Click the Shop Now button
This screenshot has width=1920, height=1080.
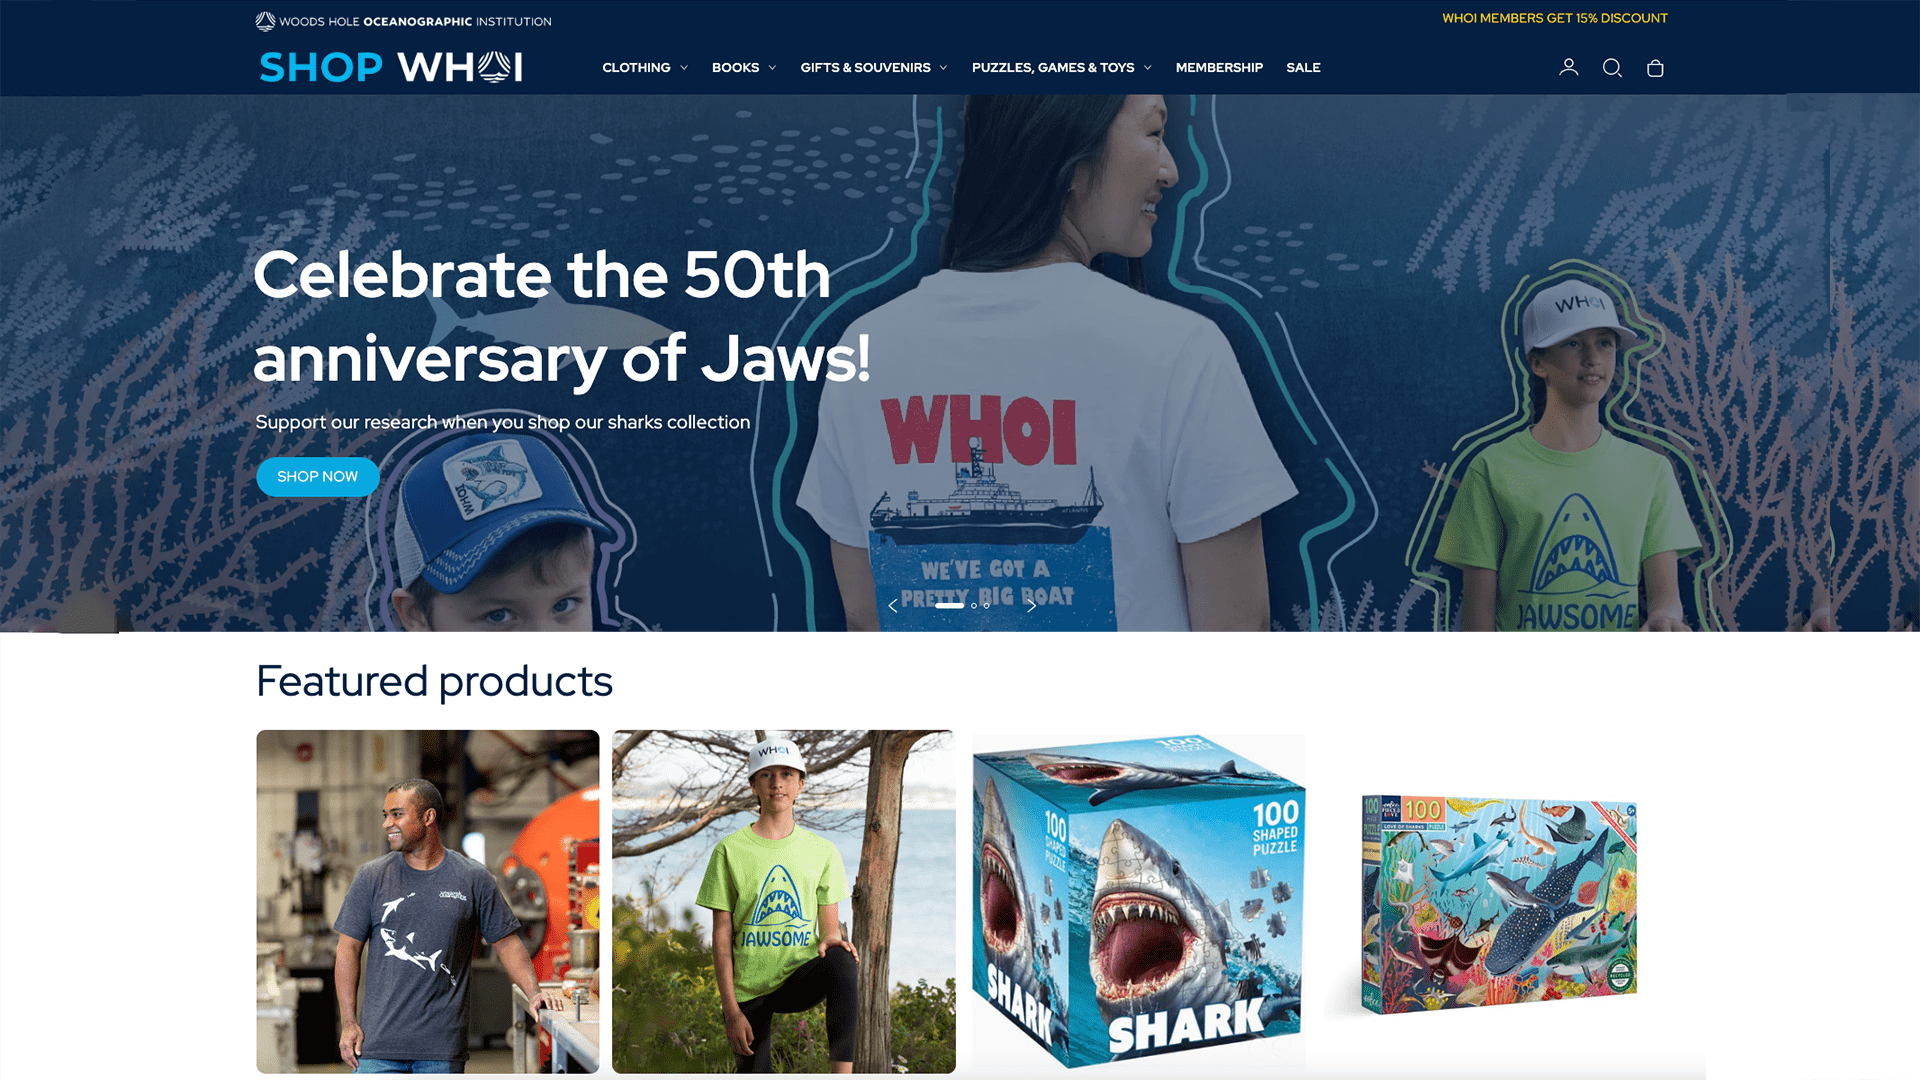pos(317,477)
